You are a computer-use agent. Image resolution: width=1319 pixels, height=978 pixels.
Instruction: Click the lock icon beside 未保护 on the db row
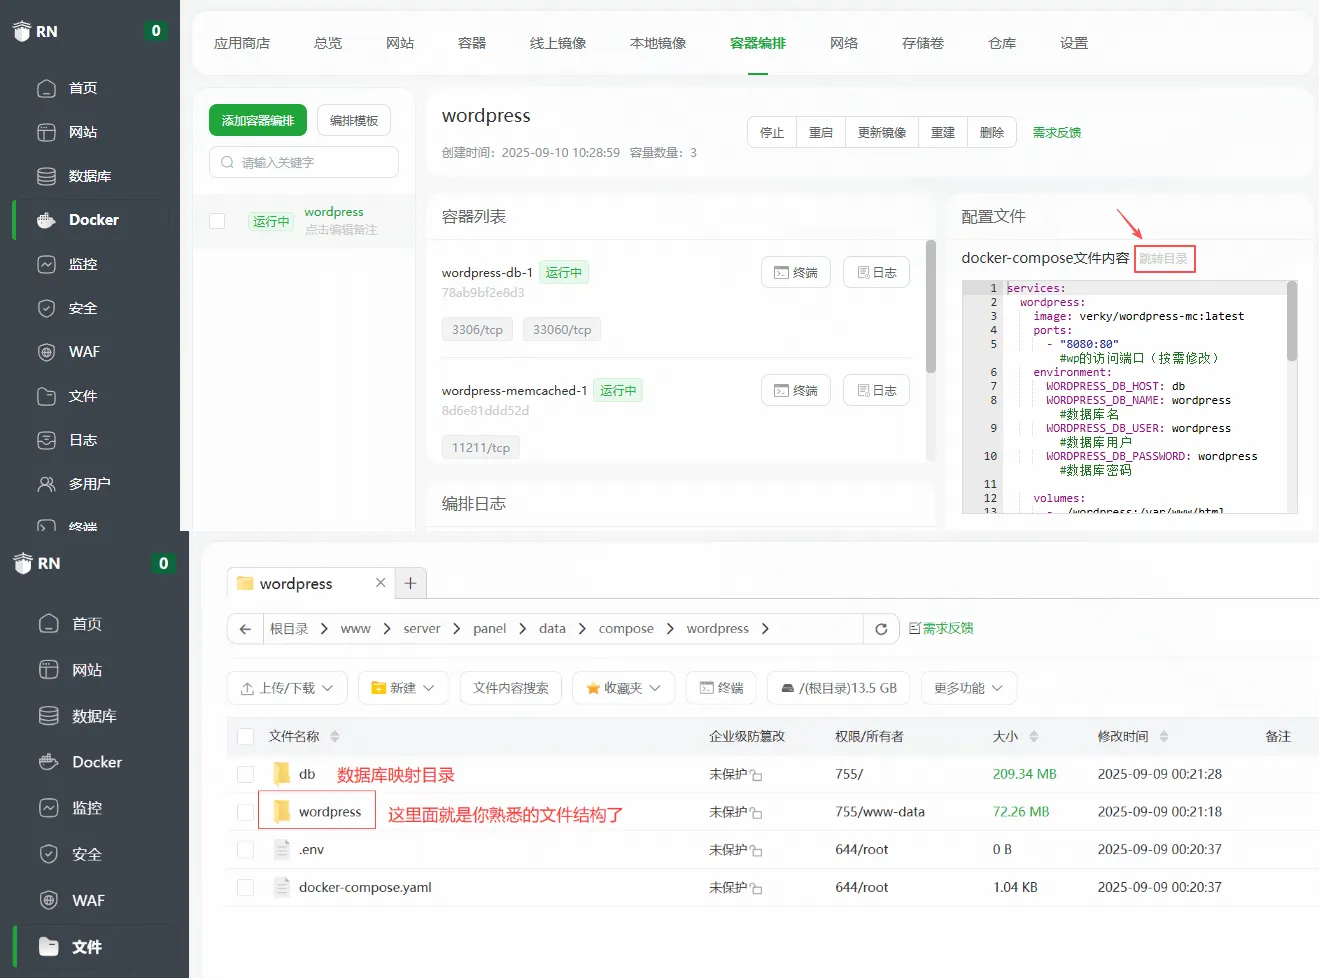pyautogui.click(x=757, y=775)
